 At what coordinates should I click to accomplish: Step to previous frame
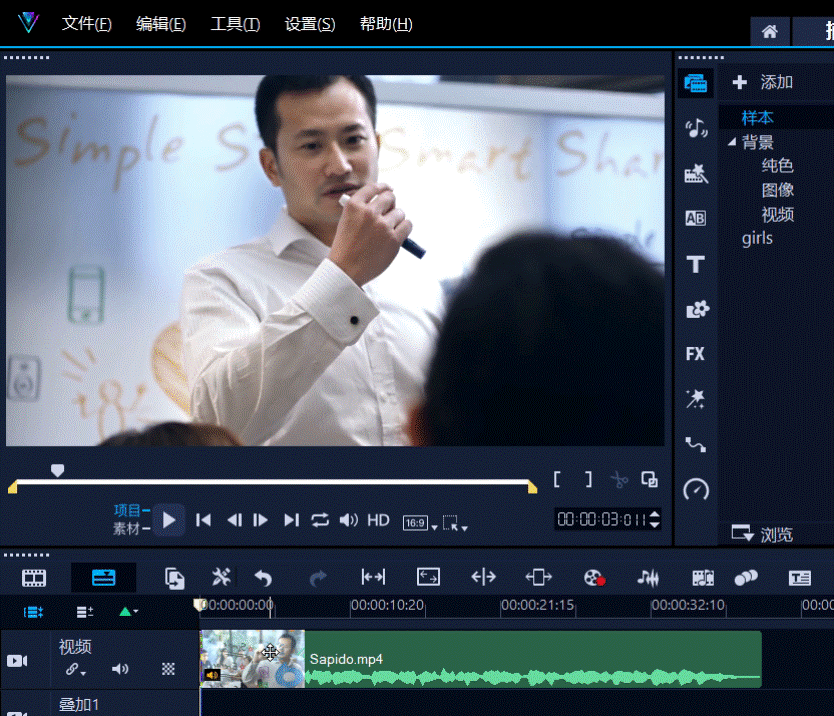click(234, 520)
